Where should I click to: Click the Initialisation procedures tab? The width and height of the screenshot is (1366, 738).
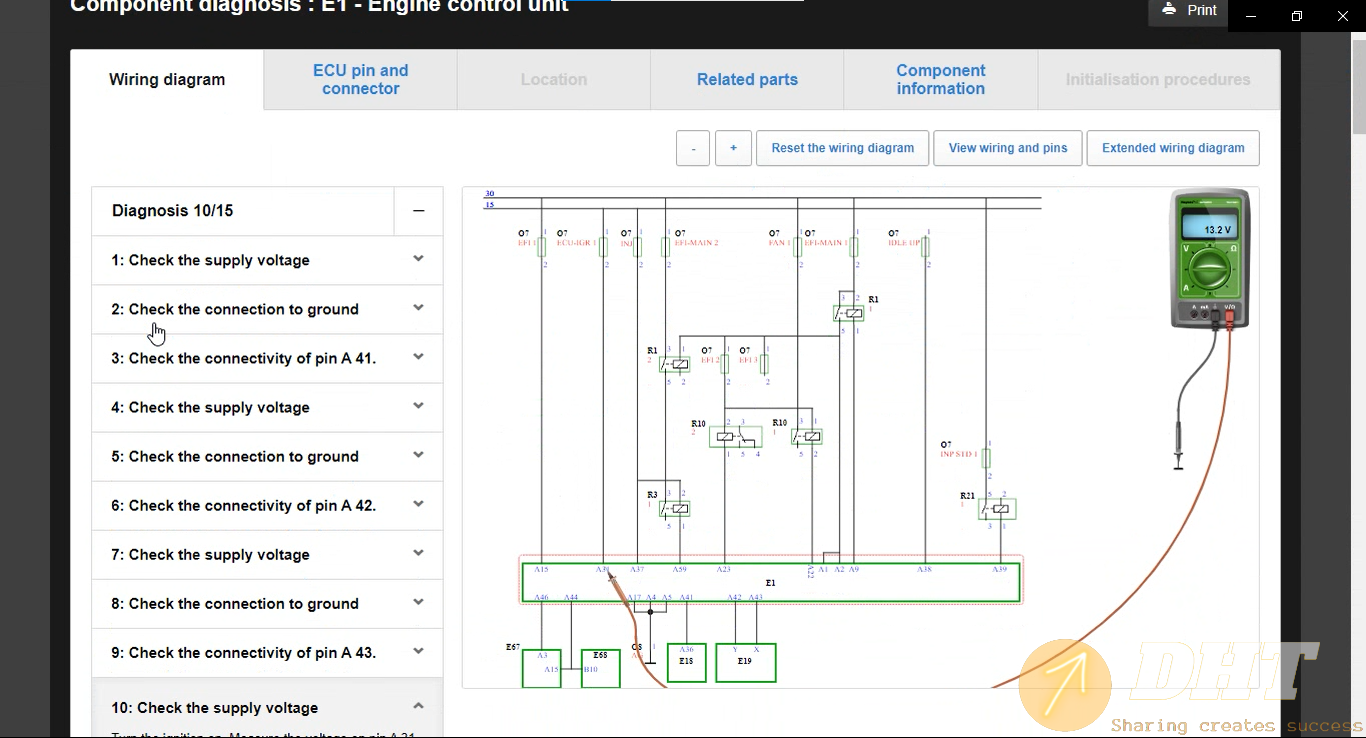1158,80
